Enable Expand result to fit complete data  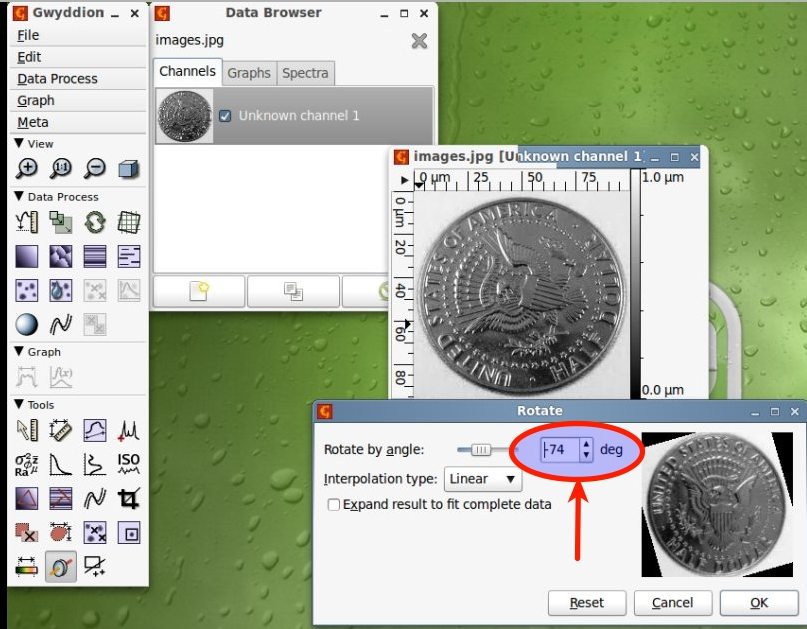tap(334, 504)
